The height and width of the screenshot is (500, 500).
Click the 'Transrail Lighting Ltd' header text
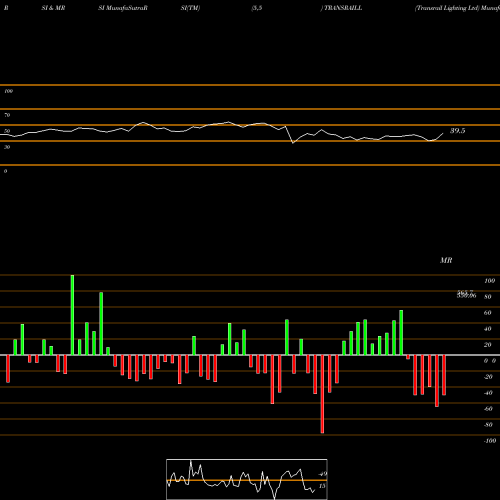(x=447, y=8)
